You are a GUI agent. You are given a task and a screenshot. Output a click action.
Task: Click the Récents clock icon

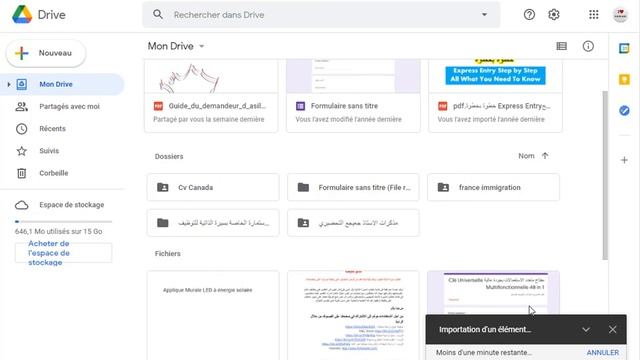point(22,129)
